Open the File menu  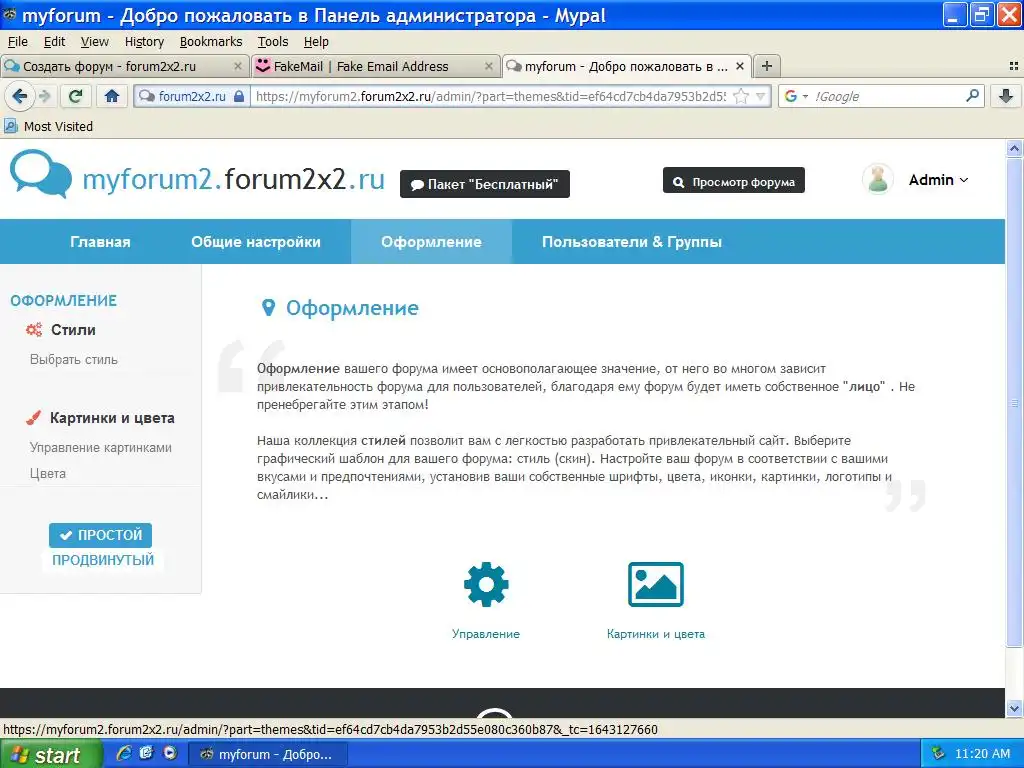click(x=18, y=42)
